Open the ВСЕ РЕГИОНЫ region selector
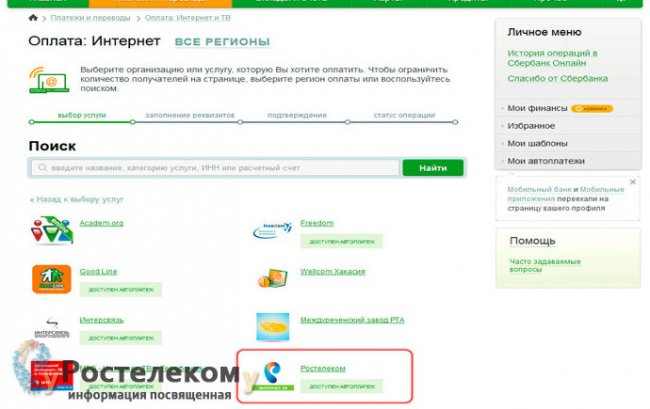 pos(222,42)
